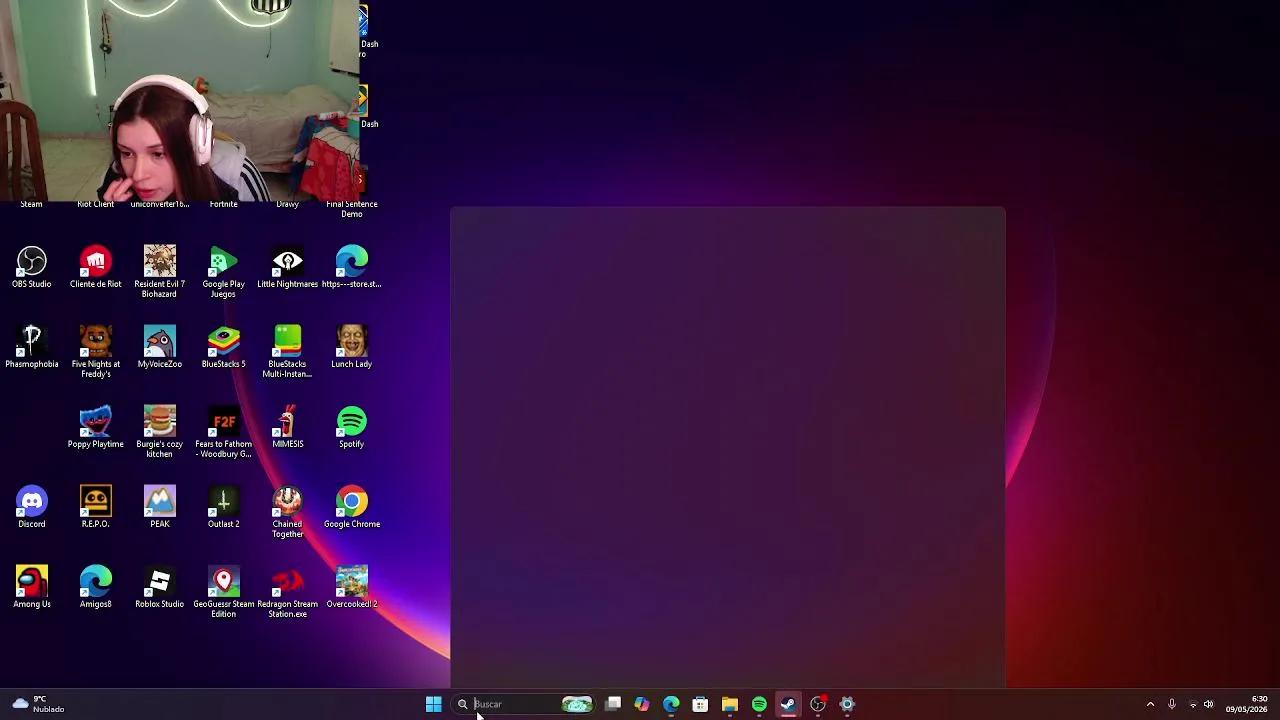The width and height of the screenshot is (1280, 720).
Task: Switch to OBS Studio in the taskbar
Action: point(818,704)
